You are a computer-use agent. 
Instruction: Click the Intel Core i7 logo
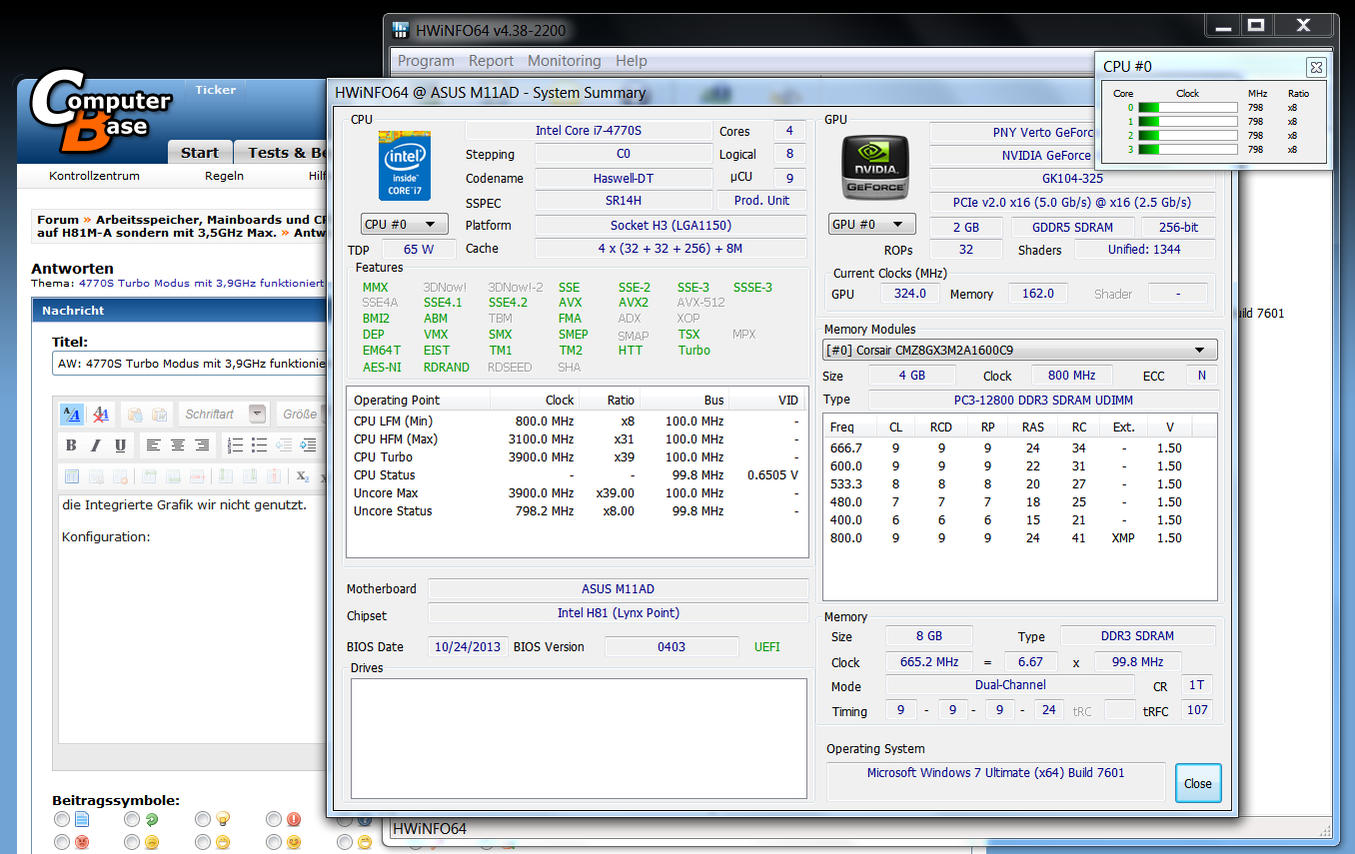click(x=405, y=165)
